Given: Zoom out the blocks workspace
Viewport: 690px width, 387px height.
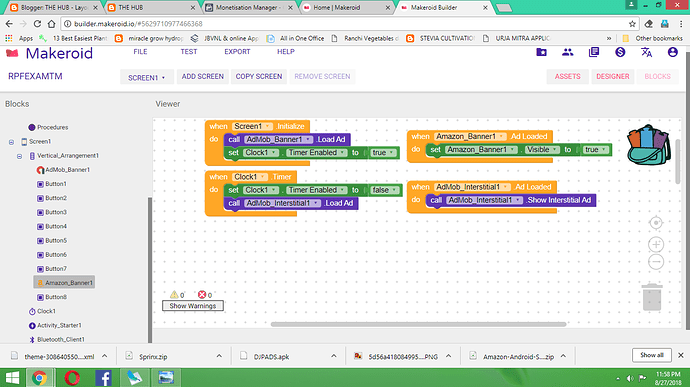Looking at the screenshot, I should coord(656,262).
